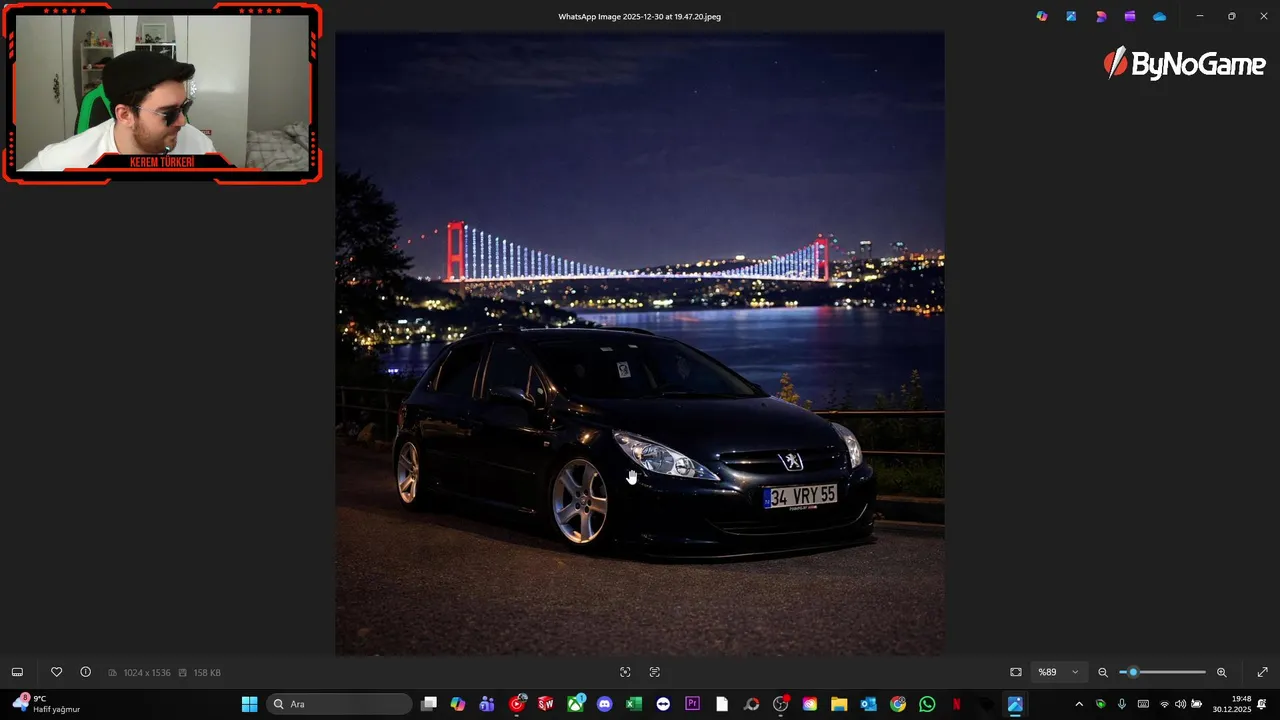This screenshot has width=1280, height=720.
Task: Click the fit to window icon
Action: tap(1016, 672)
